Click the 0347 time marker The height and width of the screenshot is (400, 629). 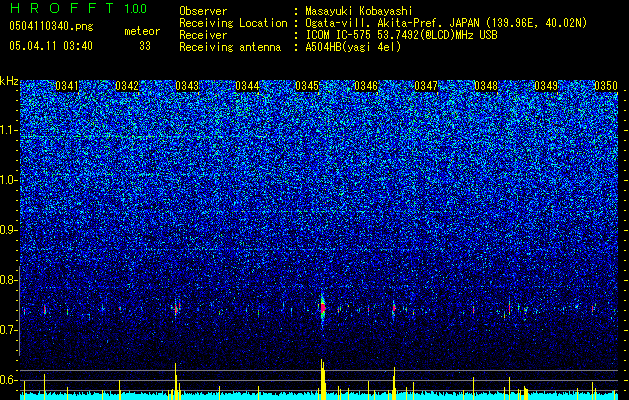point(426,86)
